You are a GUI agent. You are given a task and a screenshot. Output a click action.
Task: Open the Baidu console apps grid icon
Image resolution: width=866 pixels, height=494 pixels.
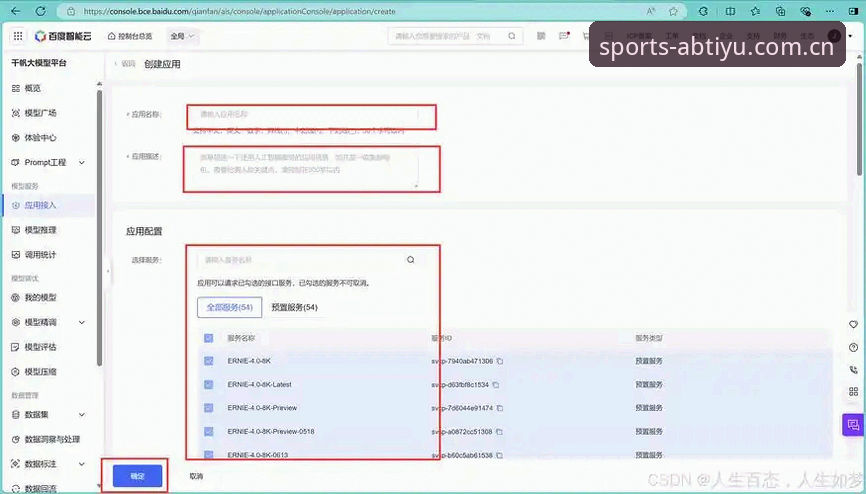[x=18, y=36]
